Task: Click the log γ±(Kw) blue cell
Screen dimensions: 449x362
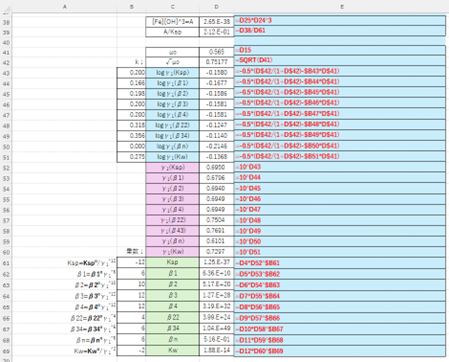Action: click(x=172, y=157)
